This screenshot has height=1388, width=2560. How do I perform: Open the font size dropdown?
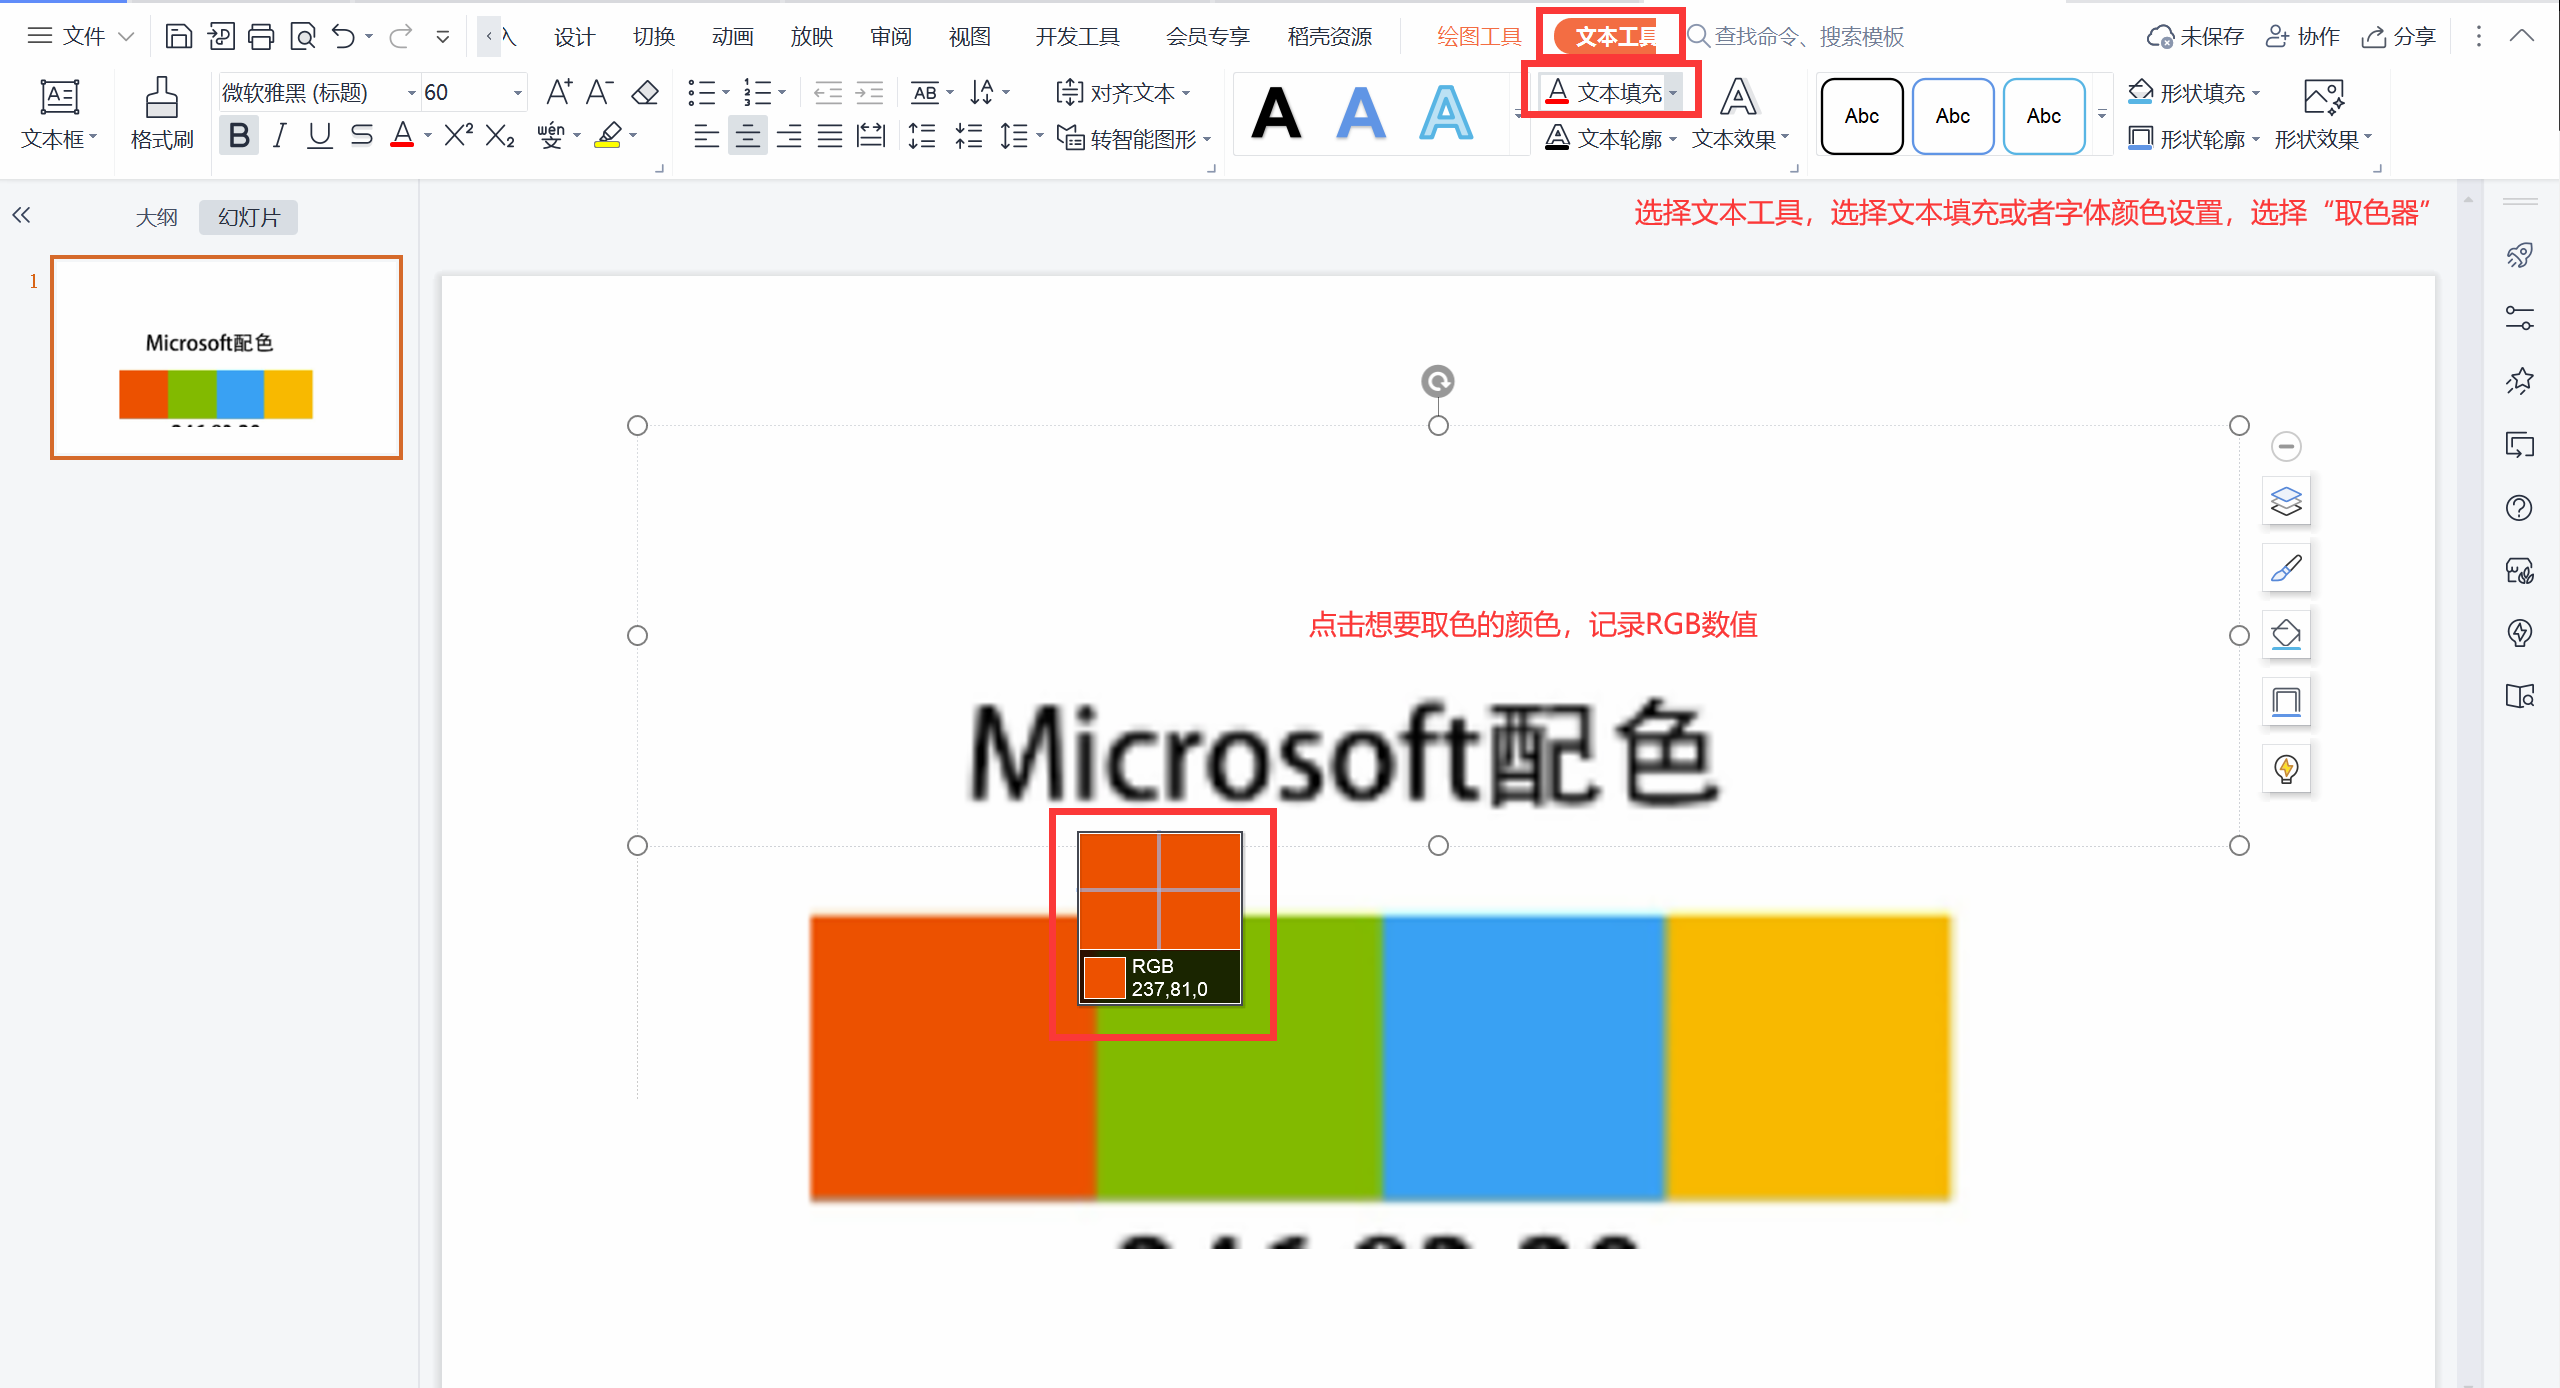[517, 93]
